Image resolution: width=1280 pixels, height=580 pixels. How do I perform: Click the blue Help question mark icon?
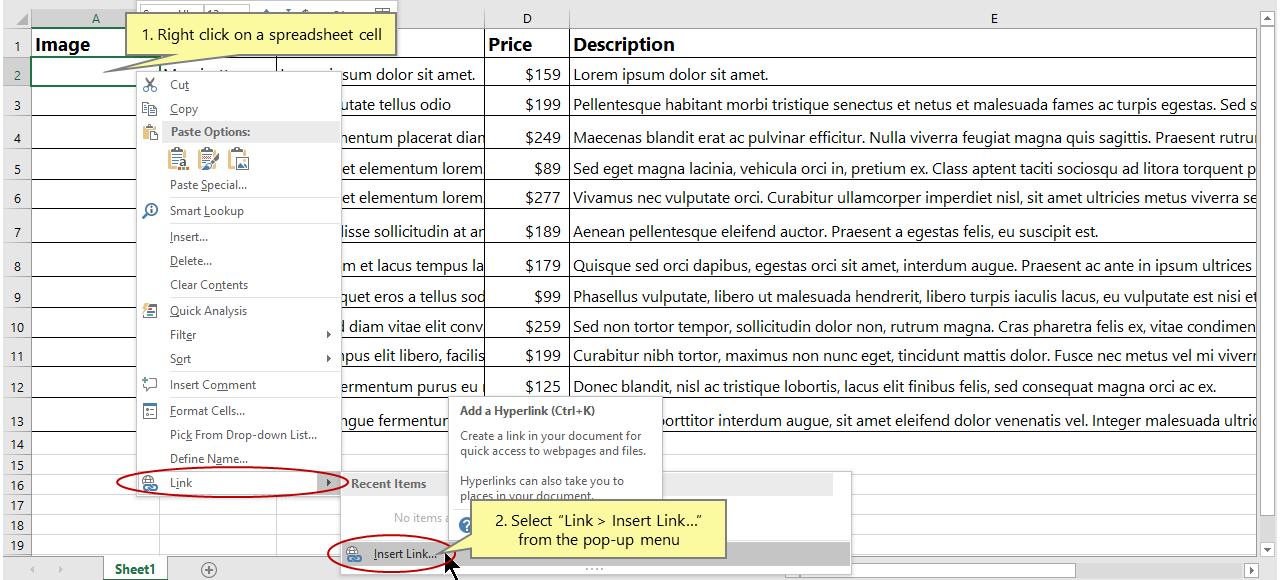(x=465, y=523)
